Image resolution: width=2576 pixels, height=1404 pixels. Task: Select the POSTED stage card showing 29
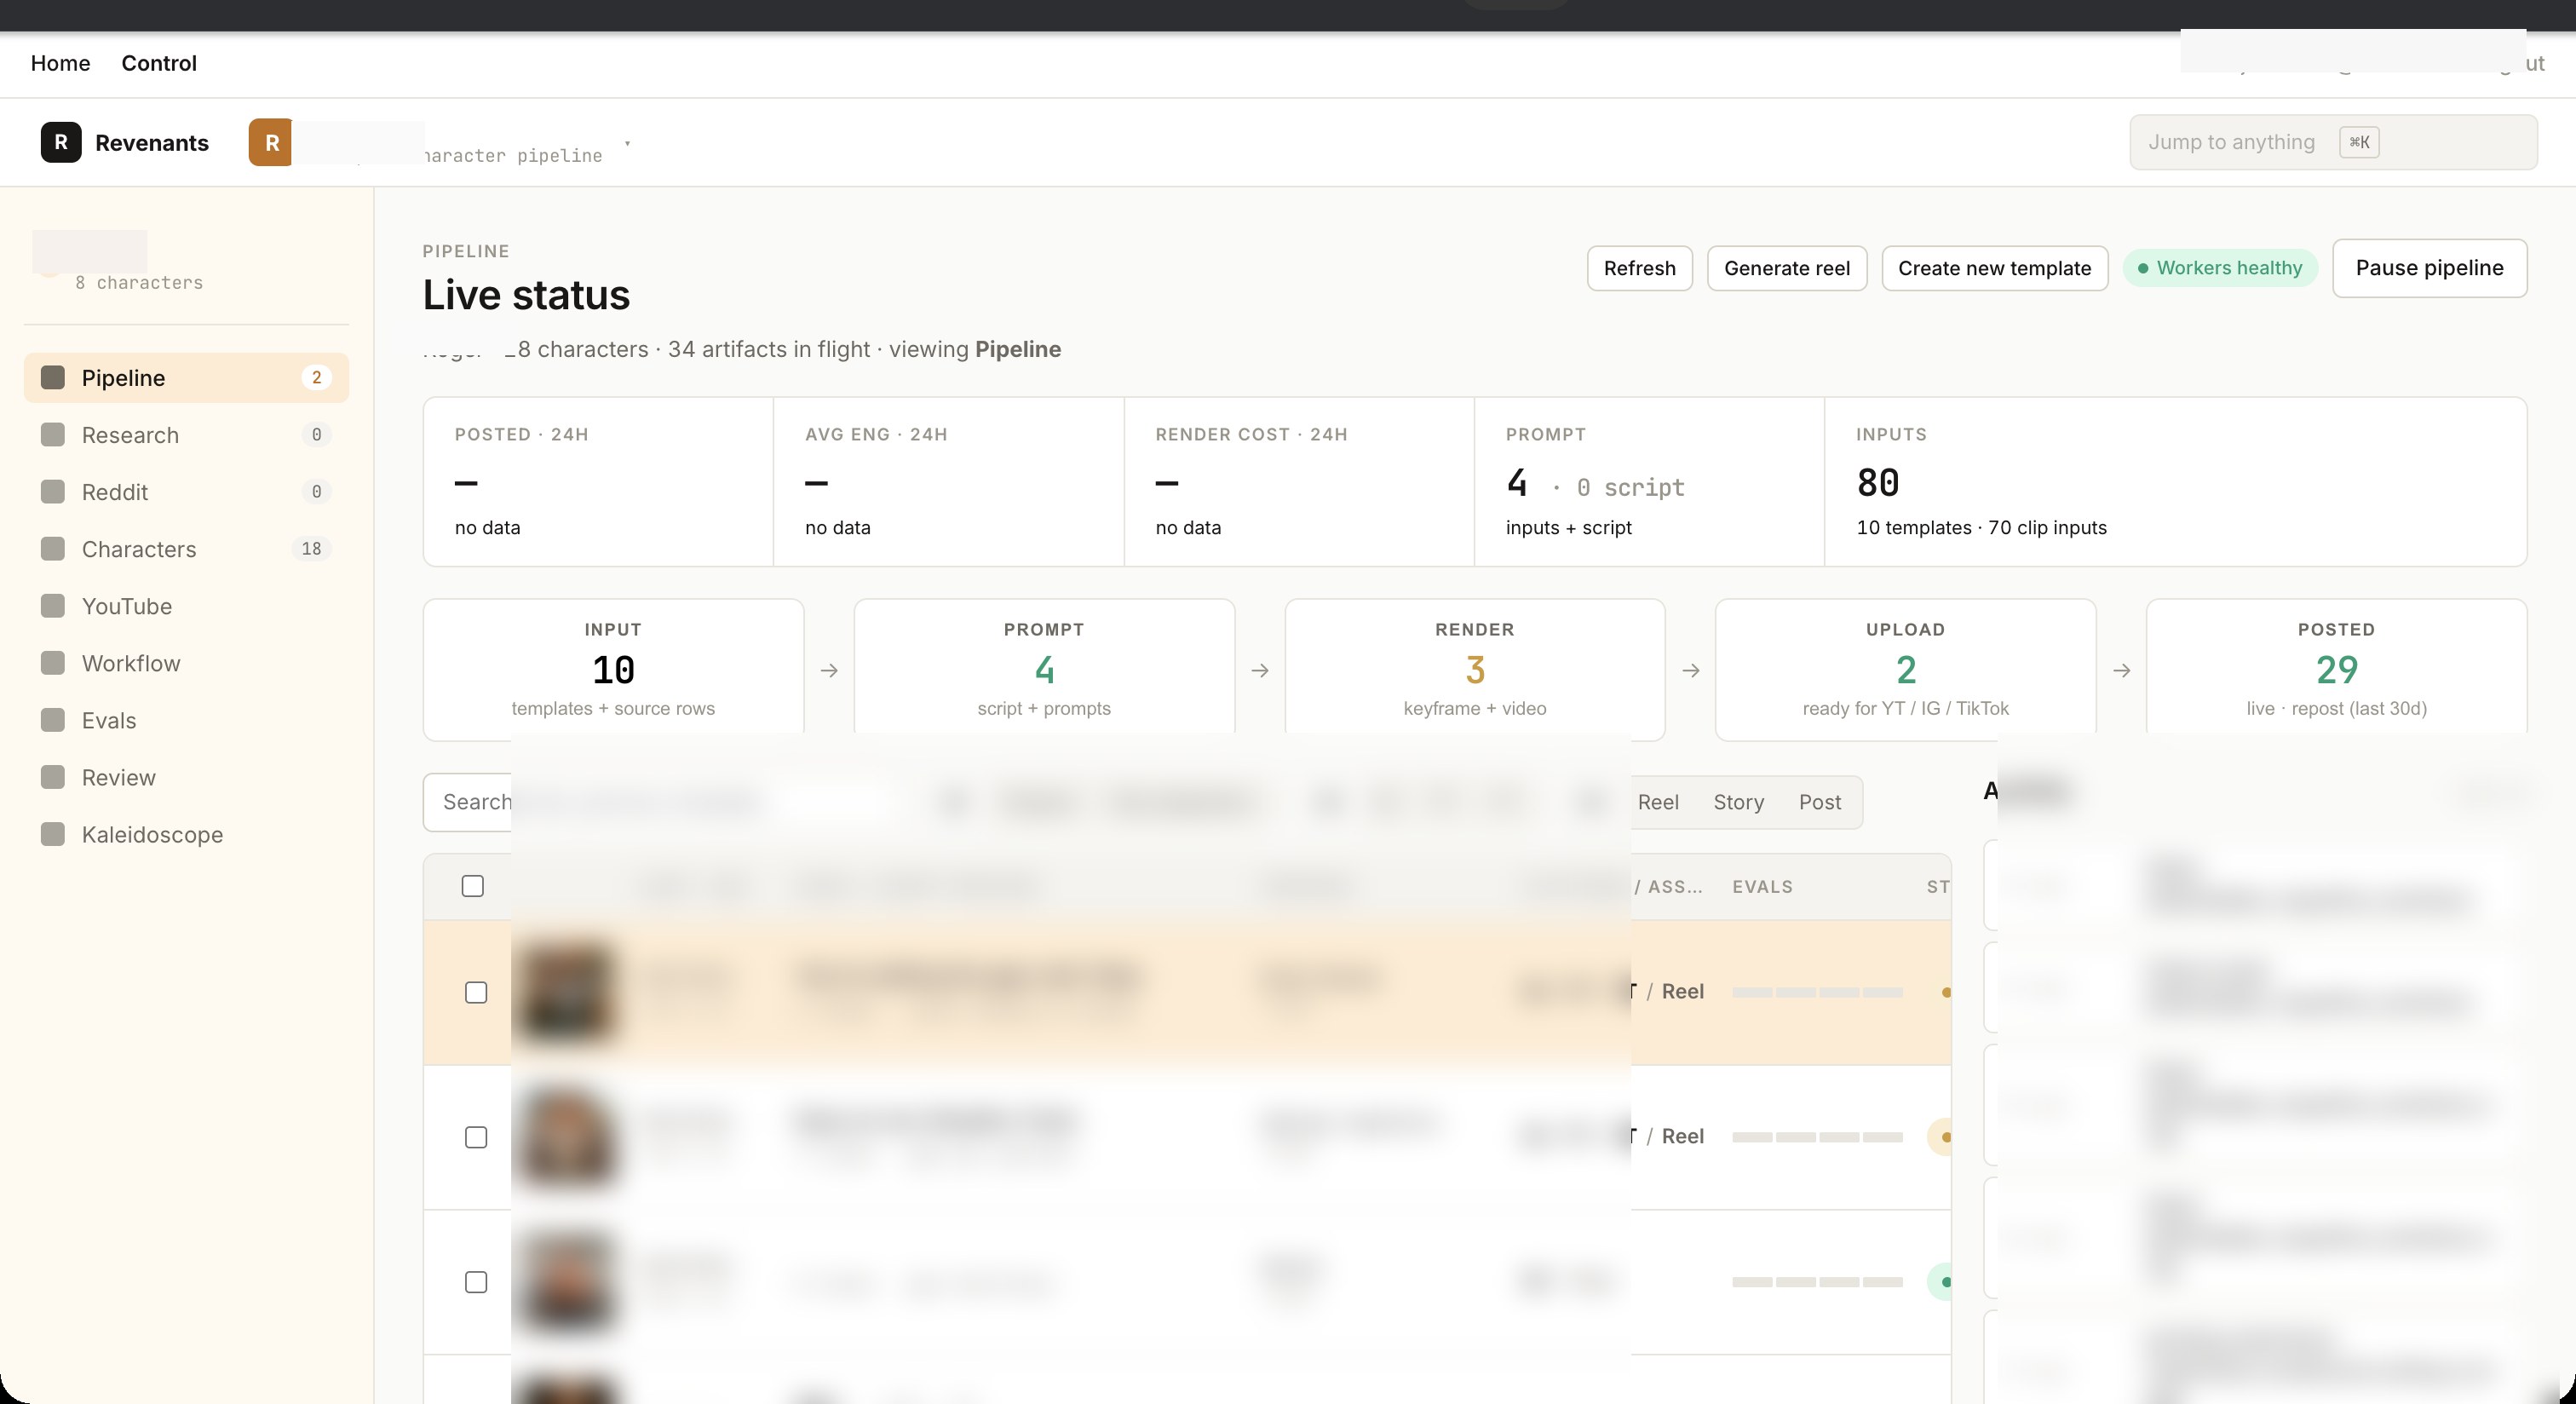point(2336,669)
